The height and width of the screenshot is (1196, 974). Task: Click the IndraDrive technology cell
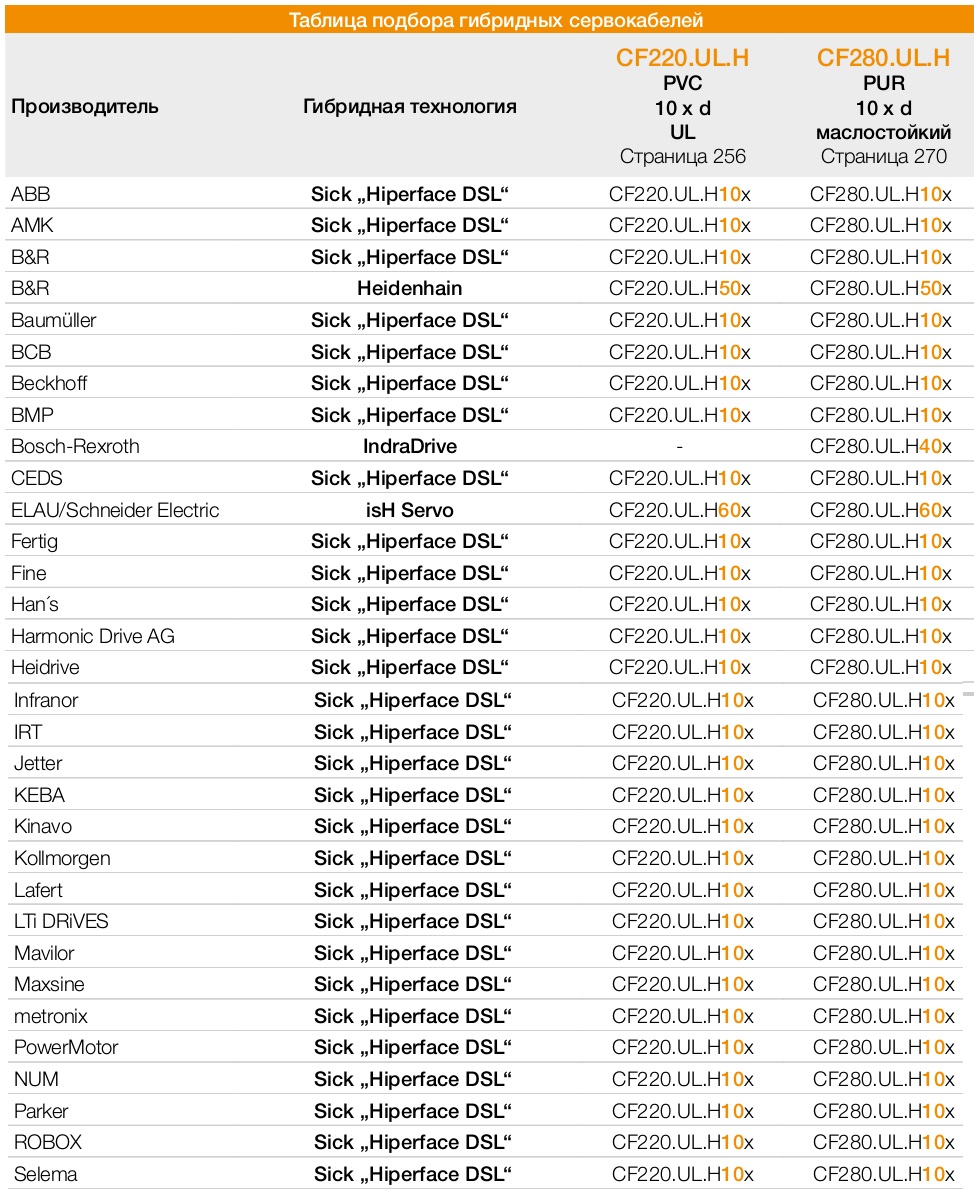pyautogui.click(x=410, y=447)
